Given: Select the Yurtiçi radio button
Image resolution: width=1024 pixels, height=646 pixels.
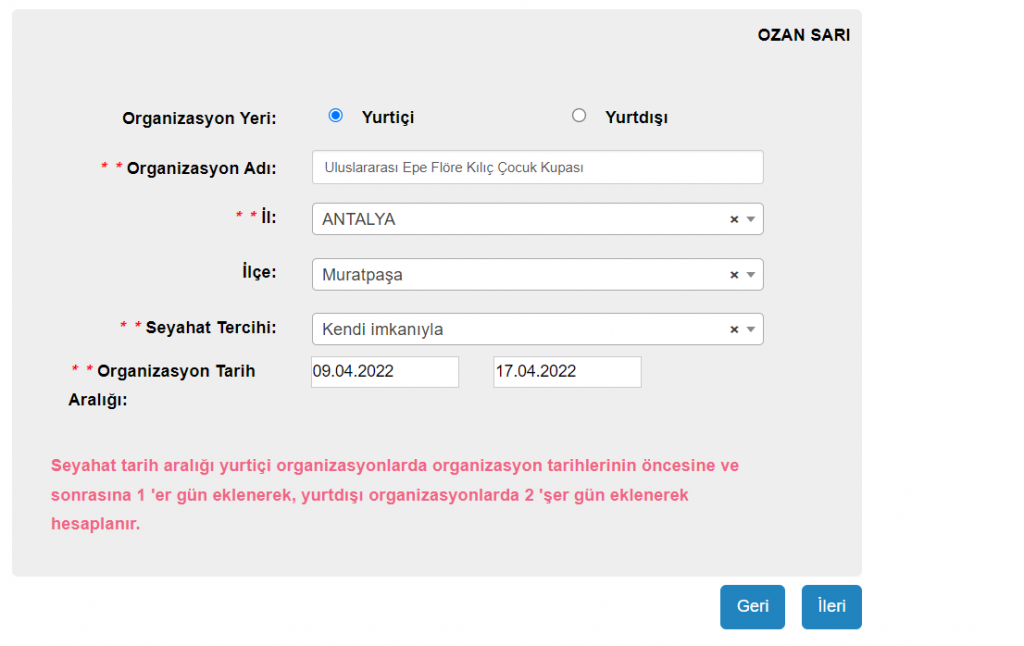Looking at the screenshot, I should click(x=336, y=115).
